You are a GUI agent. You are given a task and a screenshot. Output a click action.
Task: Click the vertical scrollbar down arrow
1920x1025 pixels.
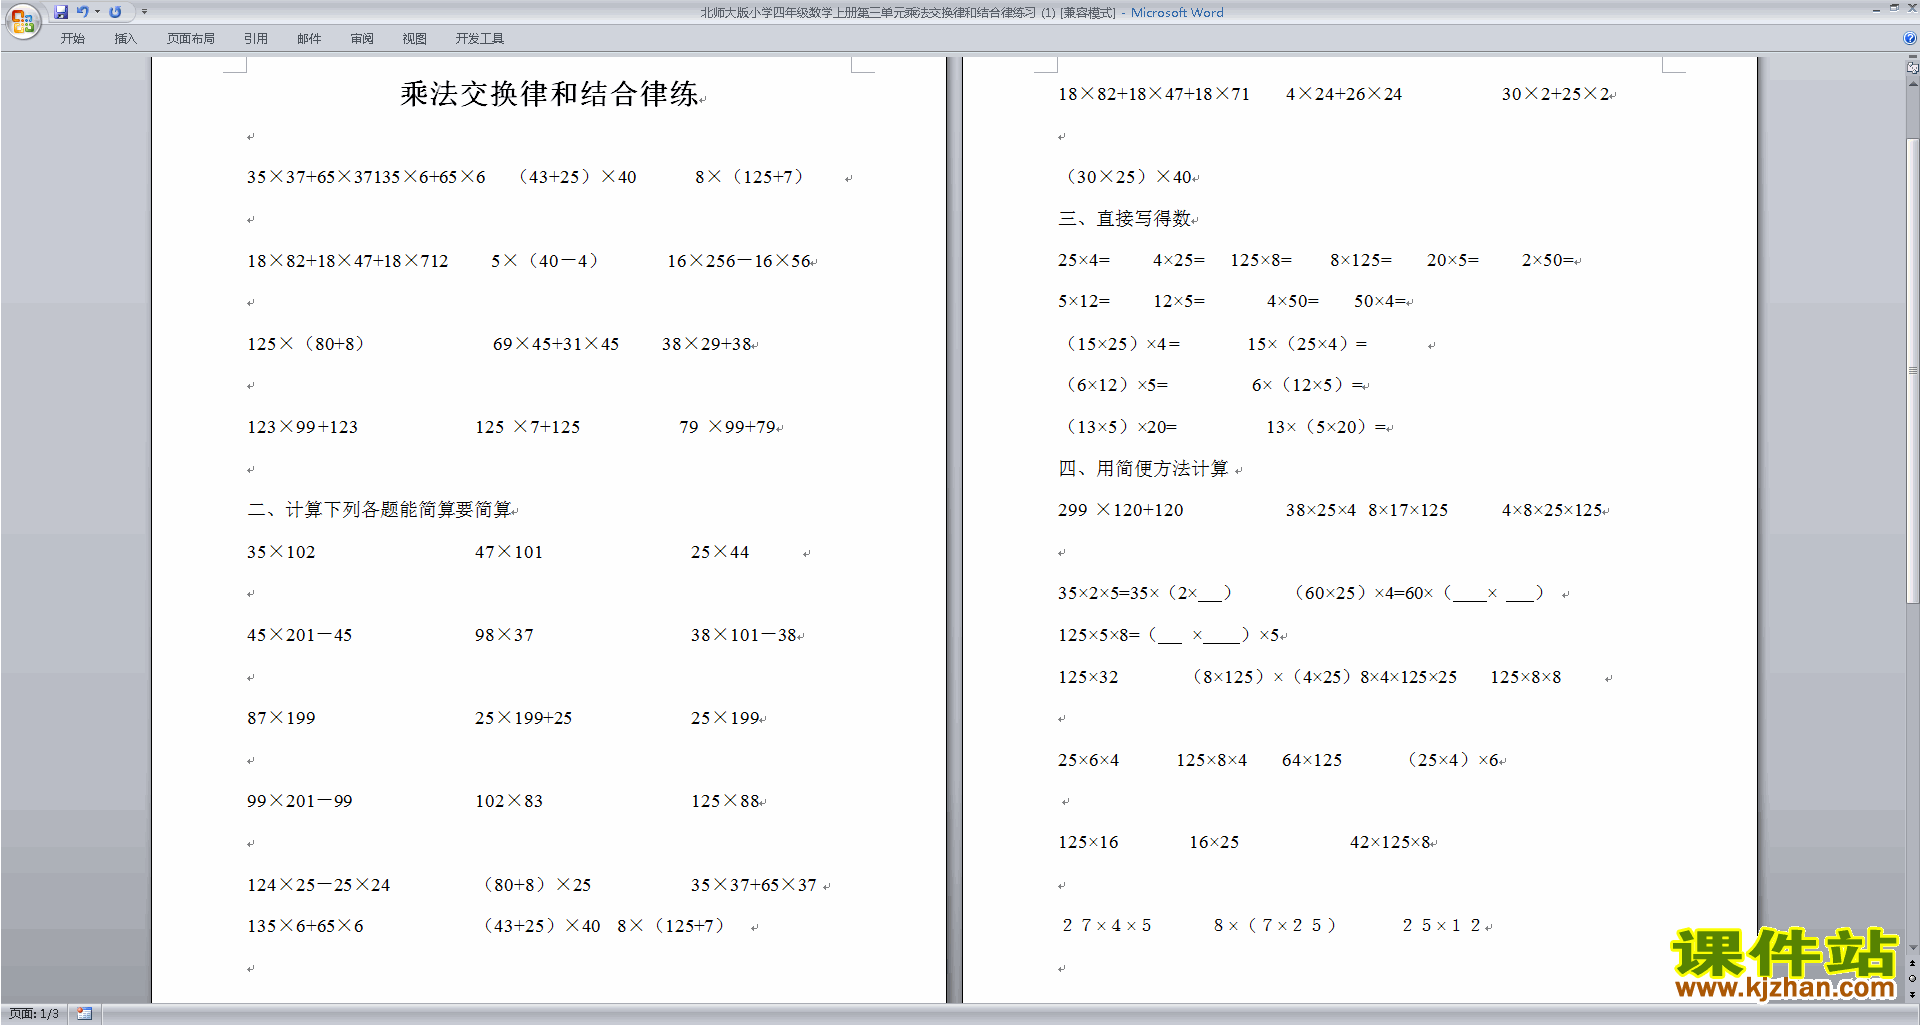point(1913,948)
